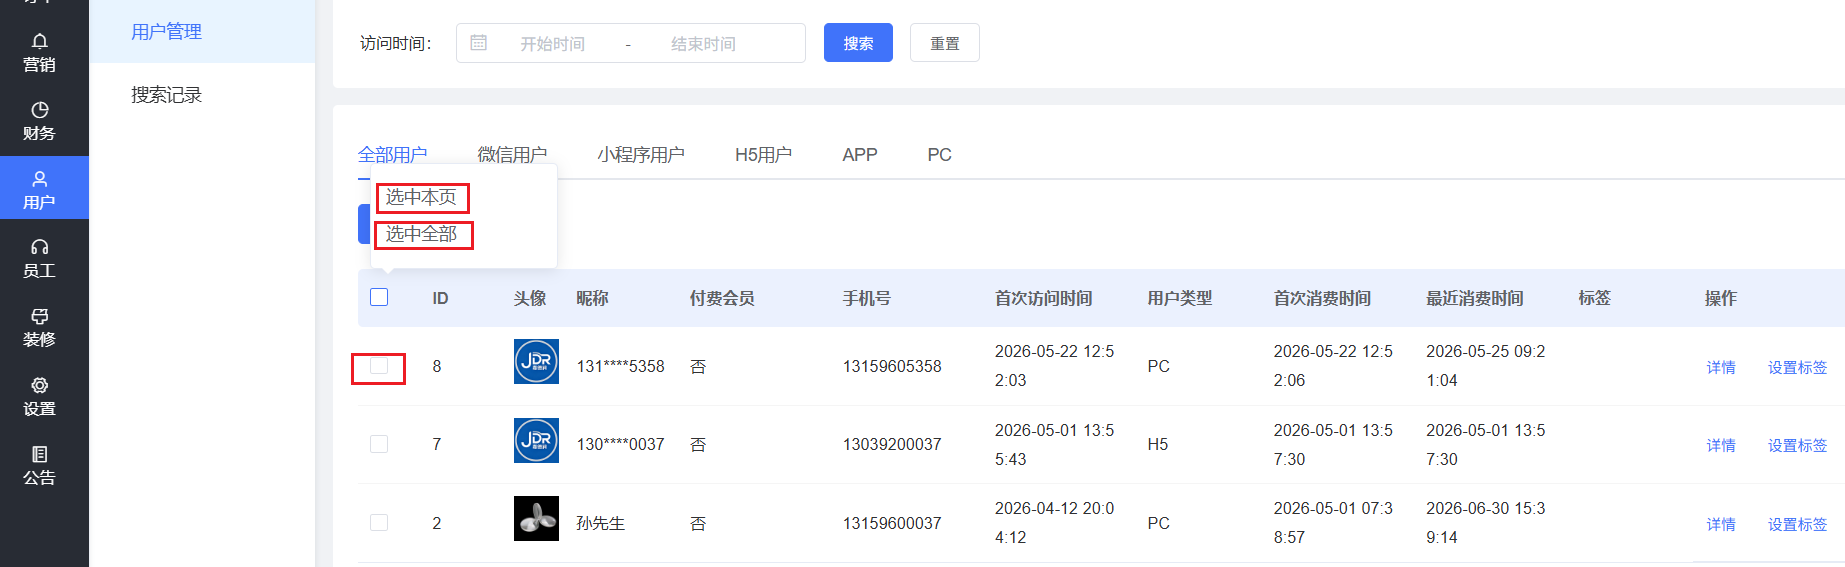Click phone number 13159605358
1845x567 pixels.
click(892, 366)
